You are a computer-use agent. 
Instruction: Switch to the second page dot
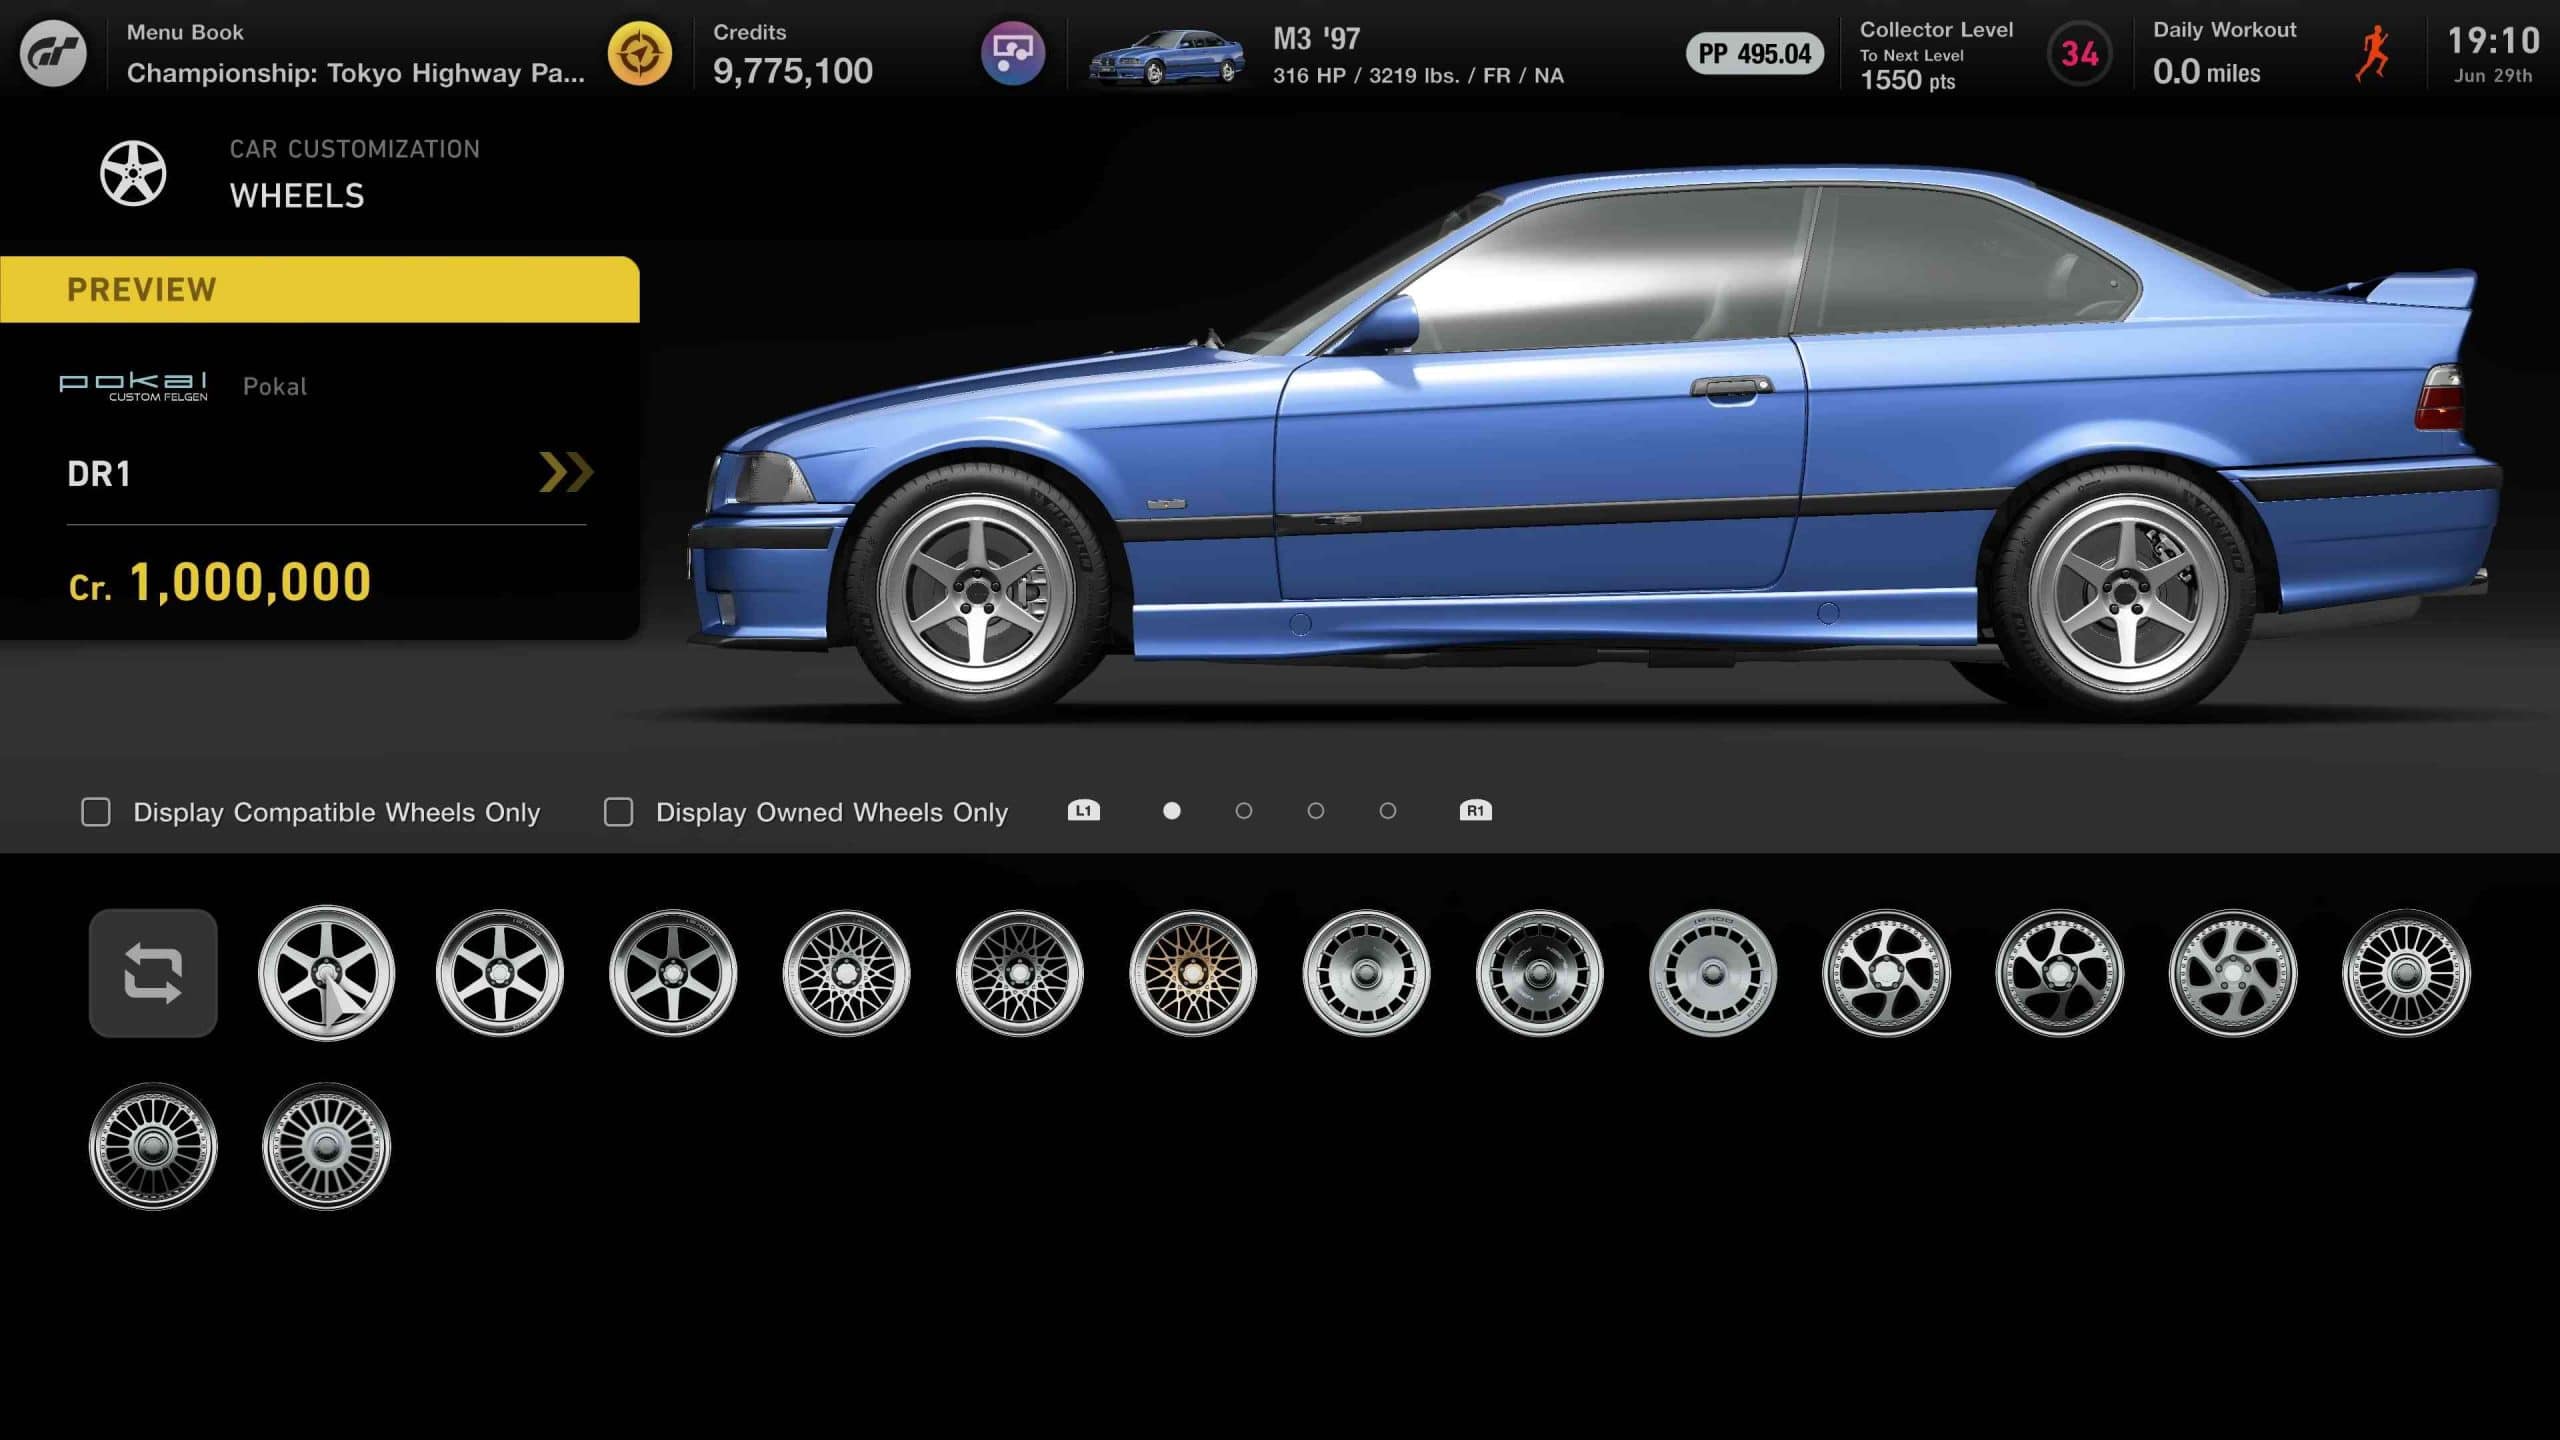(x=1244, y=811)
